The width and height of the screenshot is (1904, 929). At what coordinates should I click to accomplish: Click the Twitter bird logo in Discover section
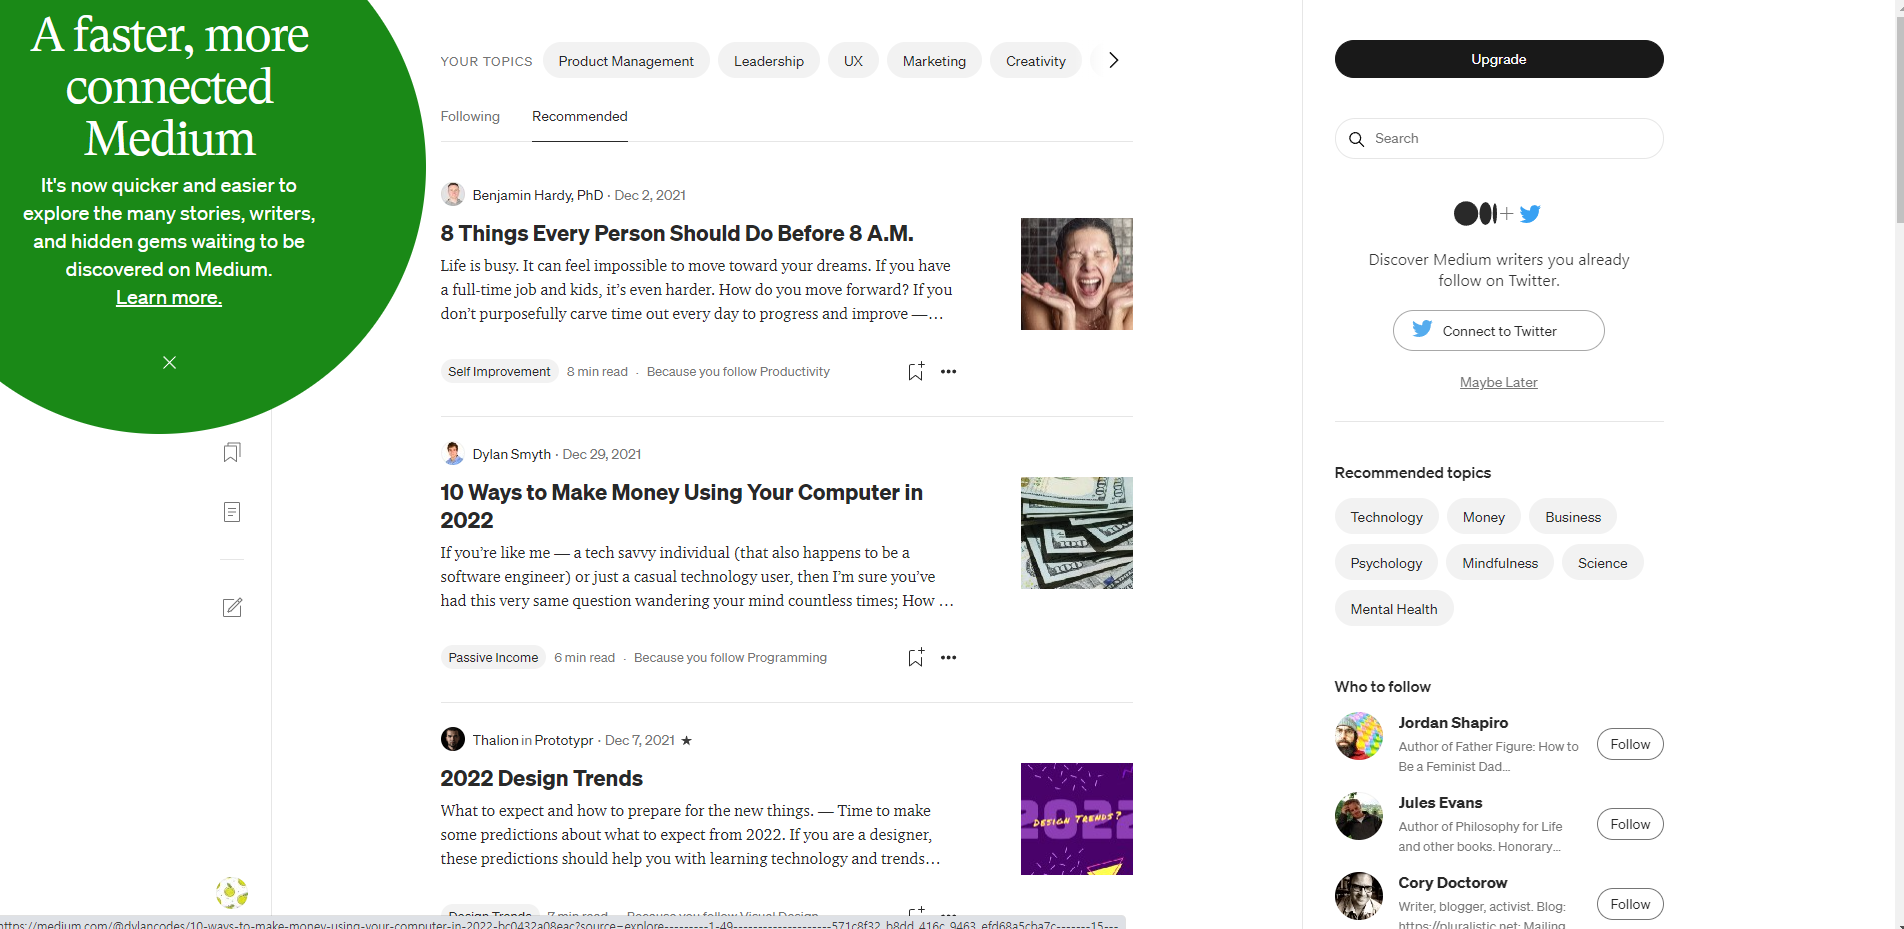(x=1530, y=213)
